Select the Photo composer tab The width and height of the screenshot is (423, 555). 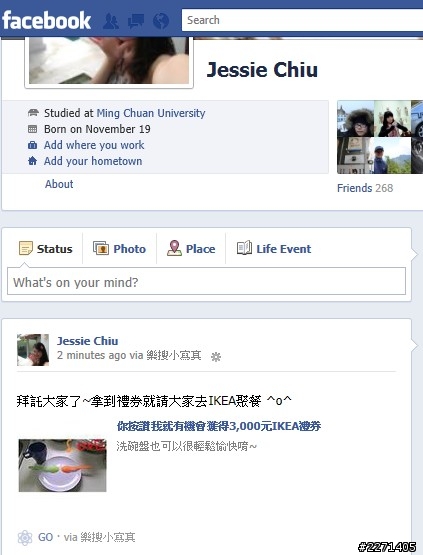point(119,249)
